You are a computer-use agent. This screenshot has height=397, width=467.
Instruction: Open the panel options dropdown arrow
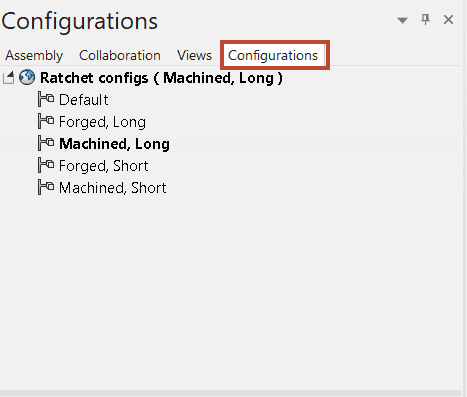coord(402,21)
